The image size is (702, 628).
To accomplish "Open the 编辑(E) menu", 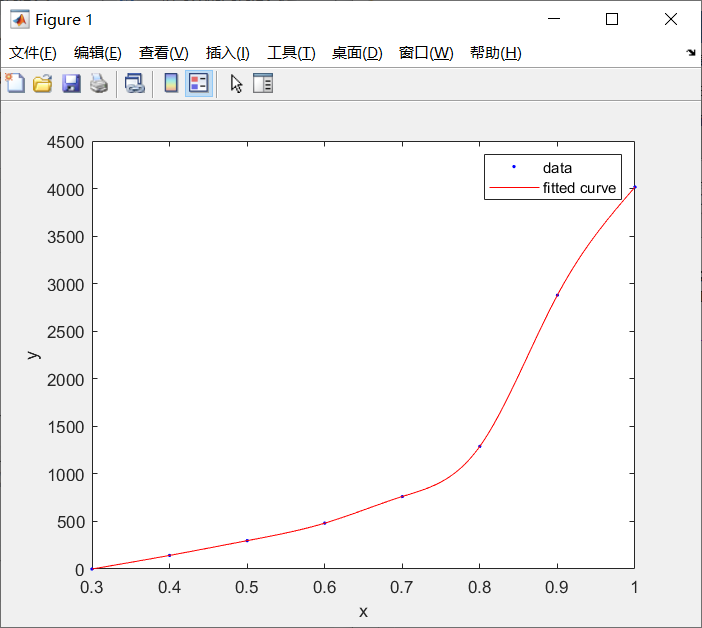I will [98, 53].
